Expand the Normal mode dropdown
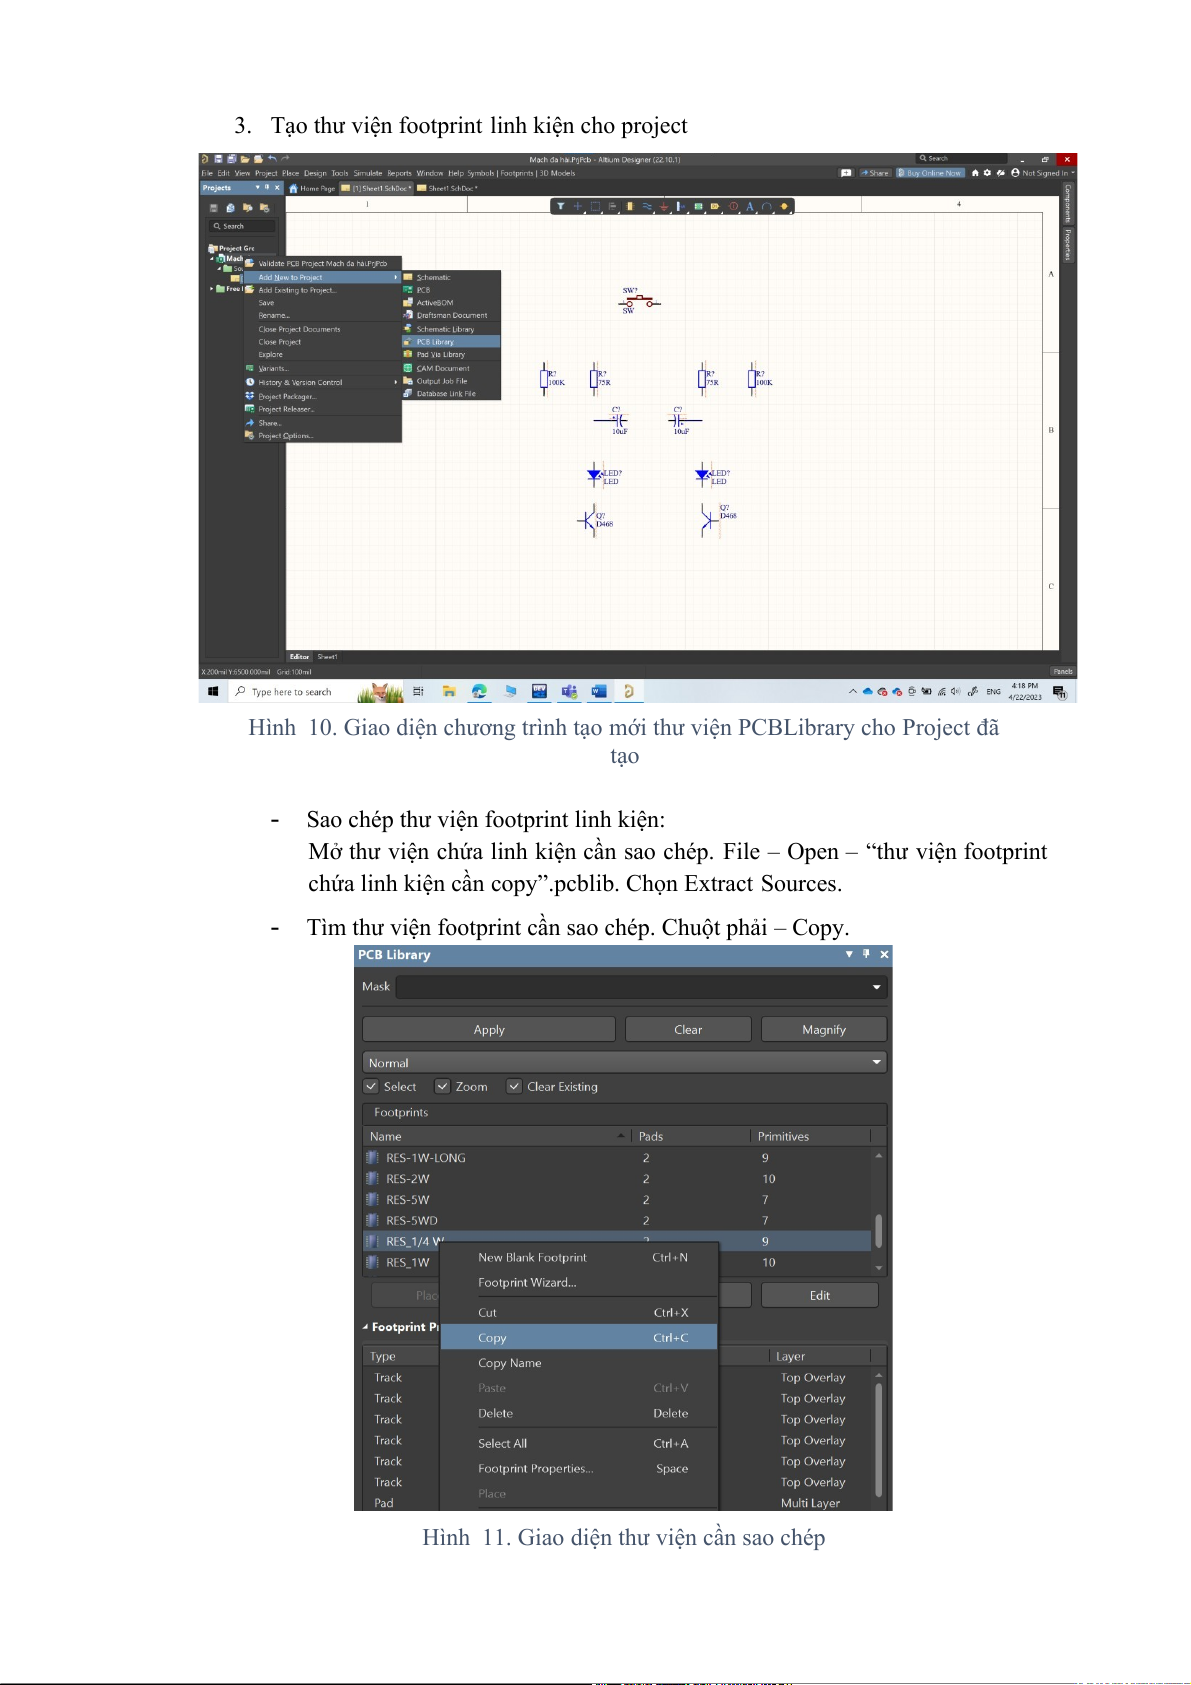The height and width of the screenshot is (1685, 1191). (876, 1062)
